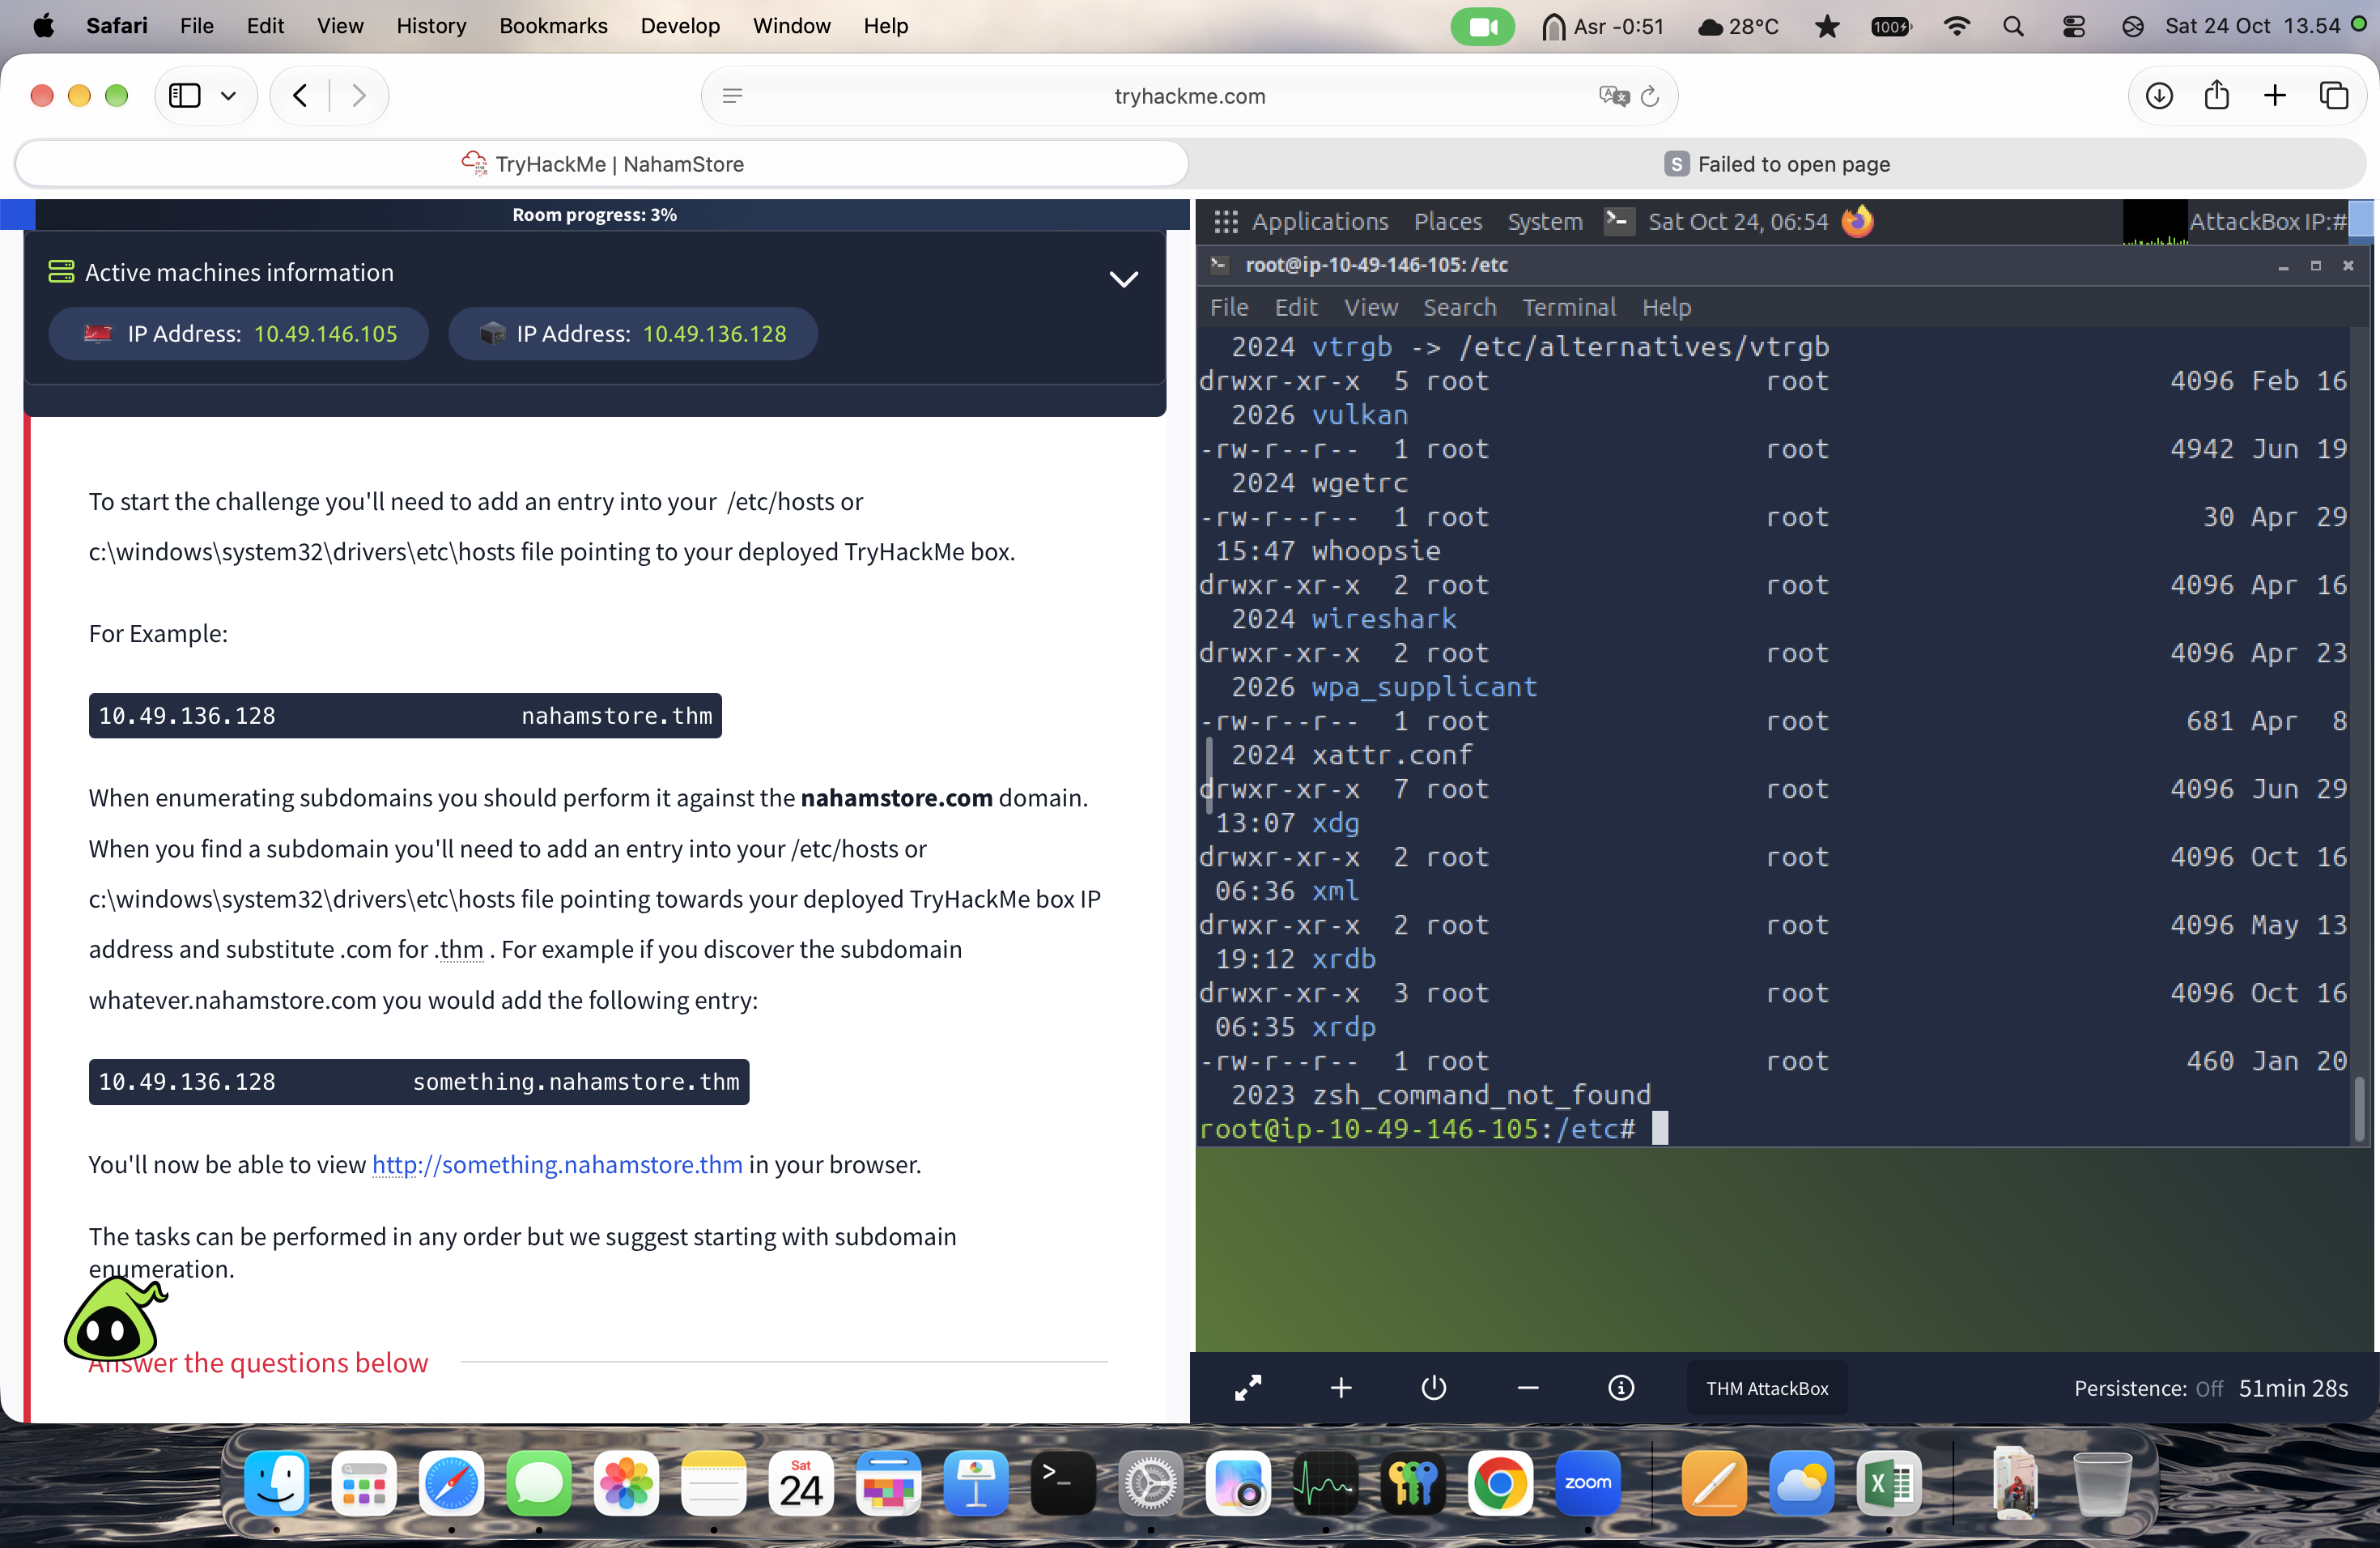Open Safari share button
The width and height of the screenshot is (2380, 1548).
tap(2217, 95)
